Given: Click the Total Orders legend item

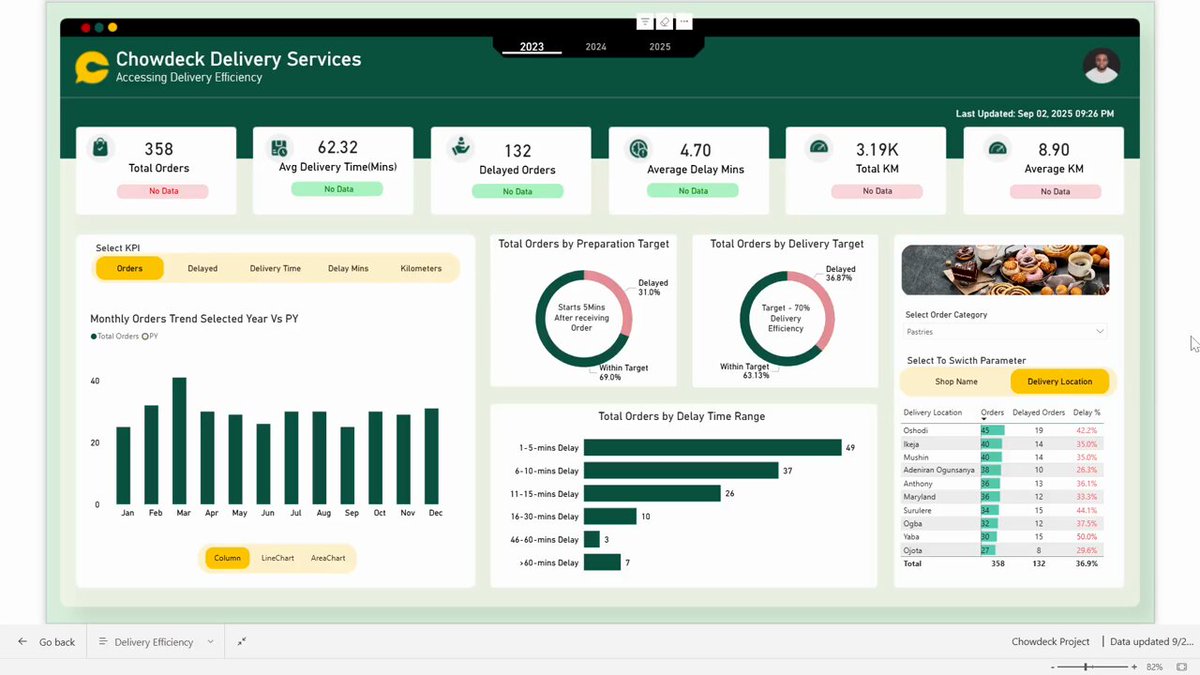Looking at the screenshot, I should pyautogui.click(x=114, y=336).
